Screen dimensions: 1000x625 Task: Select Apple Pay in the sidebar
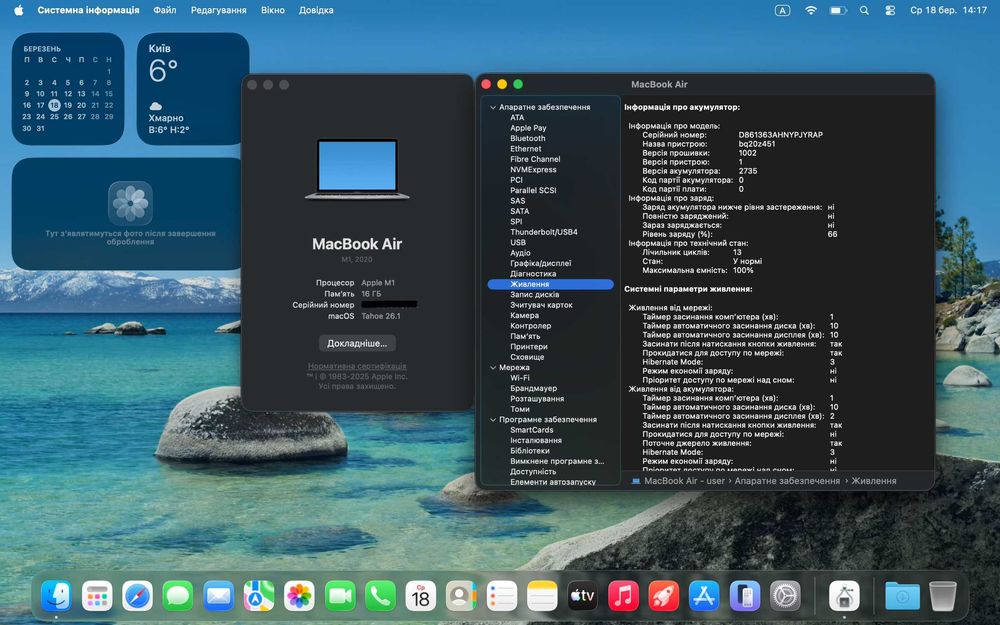528,128
